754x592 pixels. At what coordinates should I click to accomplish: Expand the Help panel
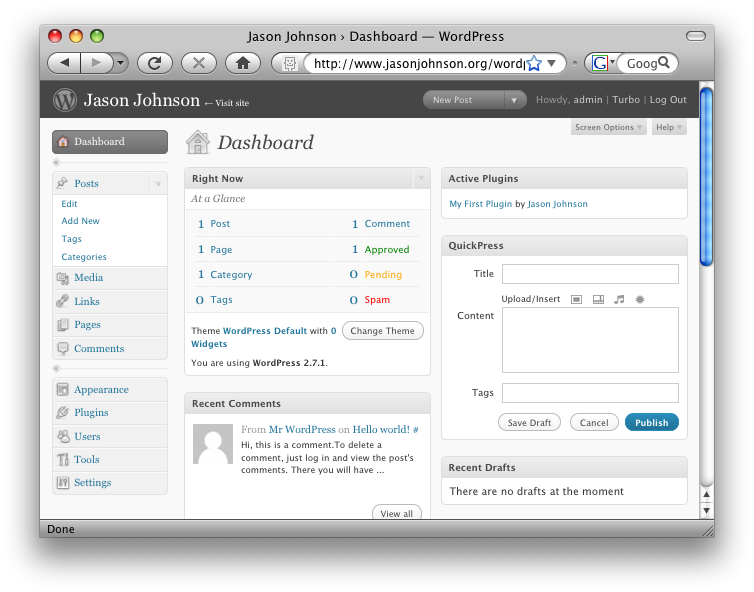(x=669, y=127)
